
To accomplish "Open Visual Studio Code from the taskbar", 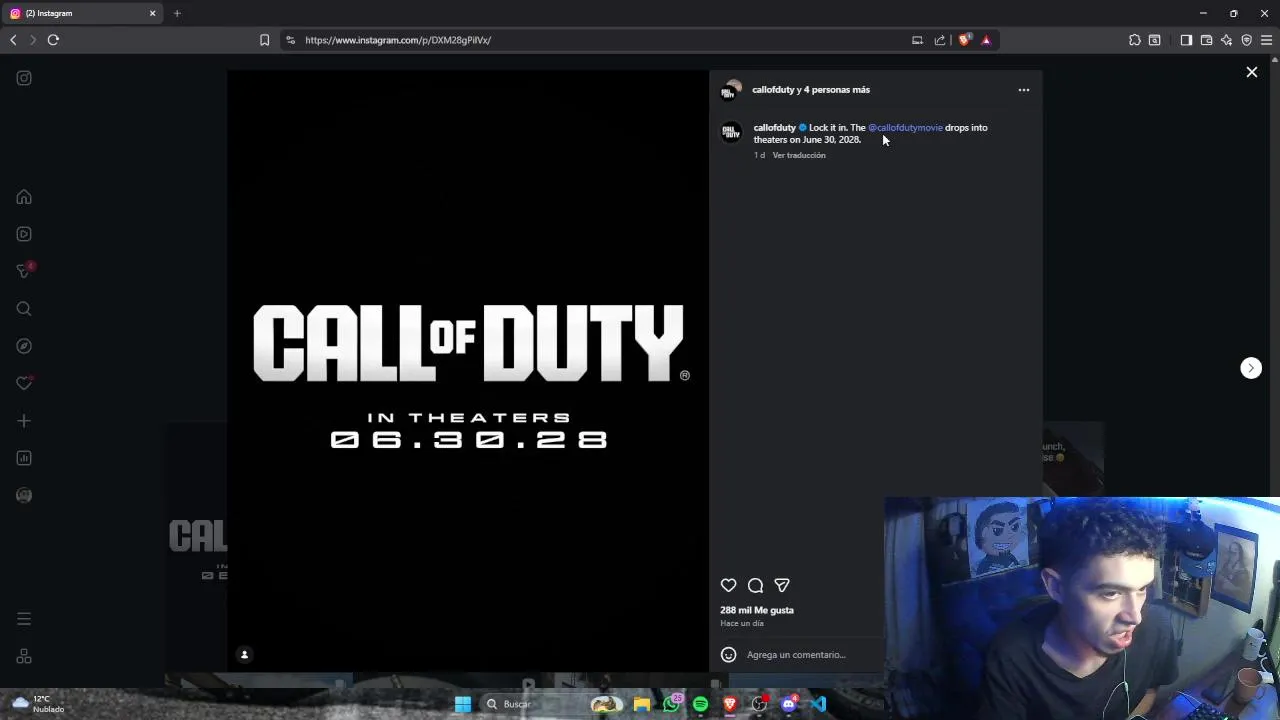I will 819,704.
